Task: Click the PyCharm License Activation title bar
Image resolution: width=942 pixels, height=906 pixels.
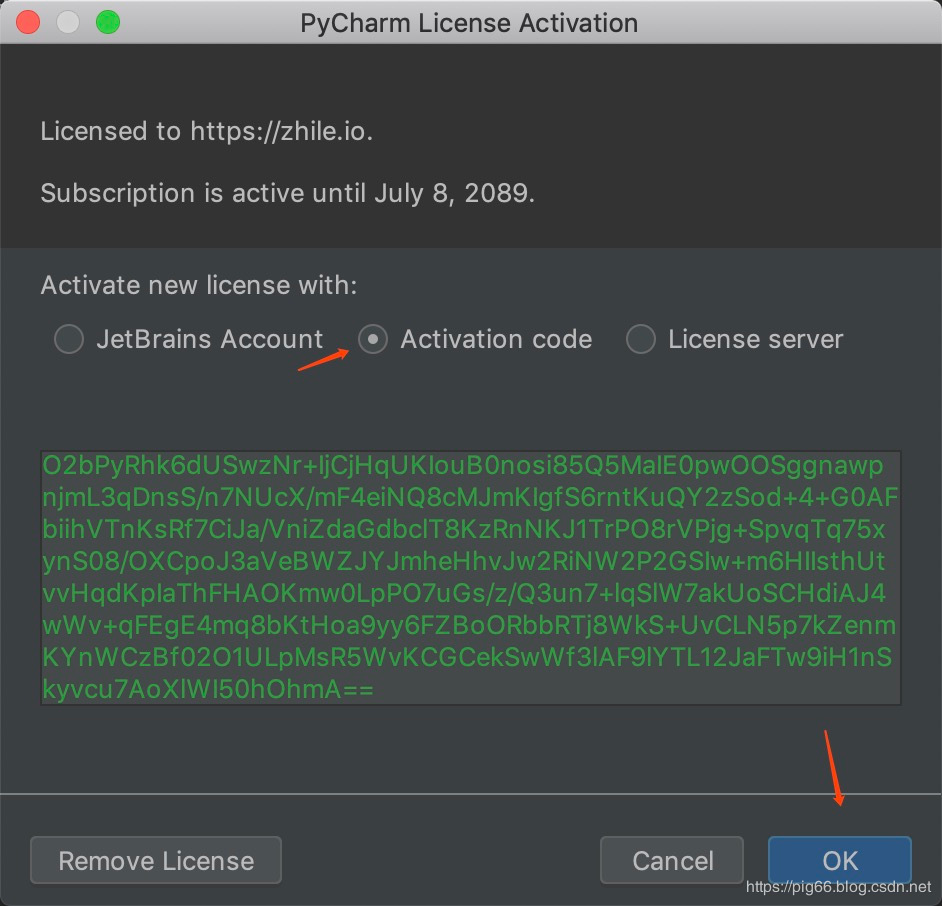Action: (469, 22)
